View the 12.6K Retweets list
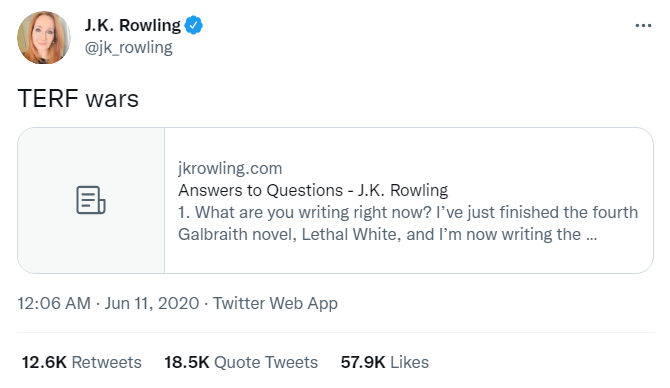 pyautogui.click(x=82, y=362)
